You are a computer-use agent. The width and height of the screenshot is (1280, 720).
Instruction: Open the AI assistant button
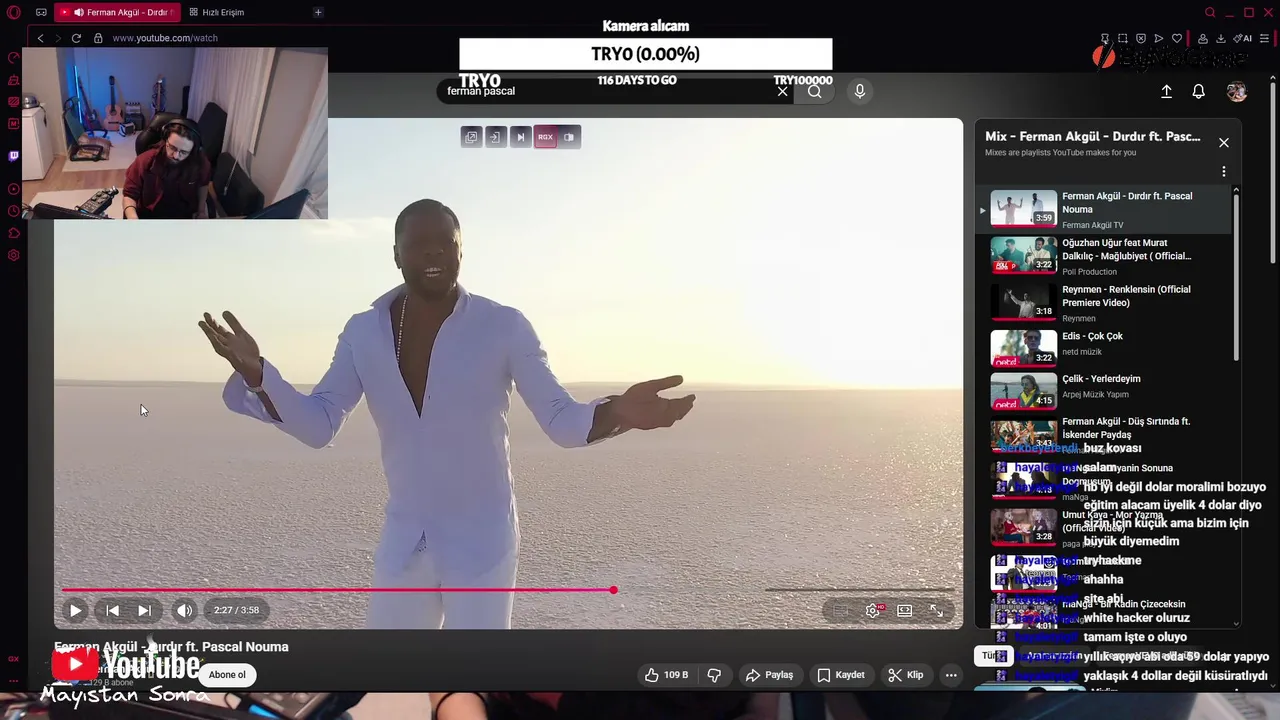pyautogui.click(x=1242, y=38)
